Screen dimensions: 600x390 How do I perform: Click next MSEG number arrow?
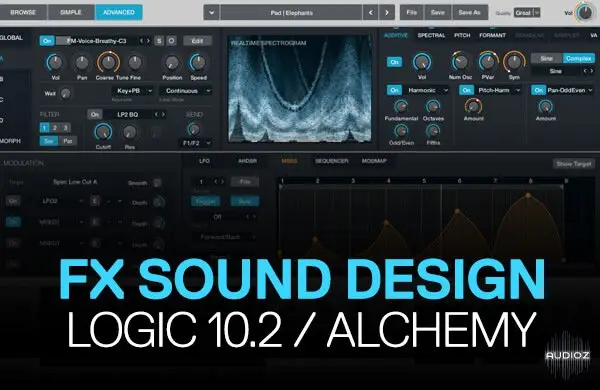[223, 181]
